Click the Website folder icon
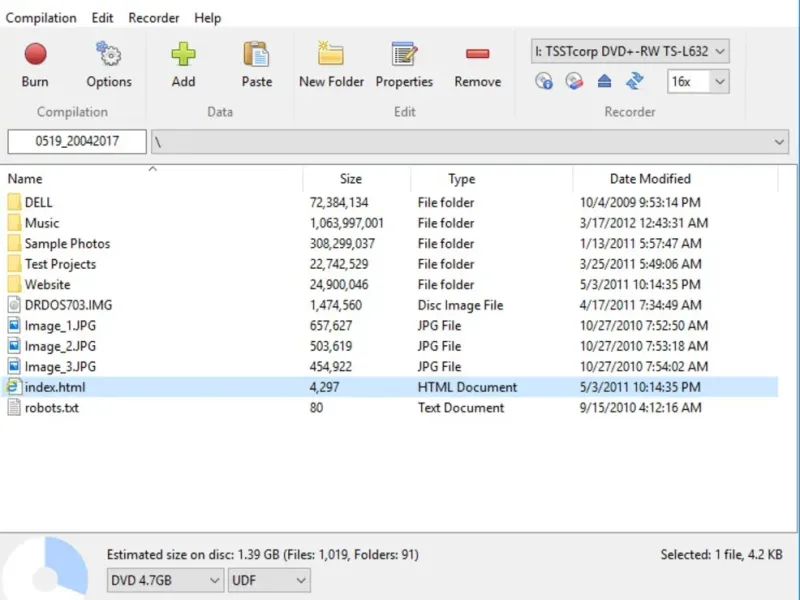Viewport: 800px width, 600px height. 14,284
